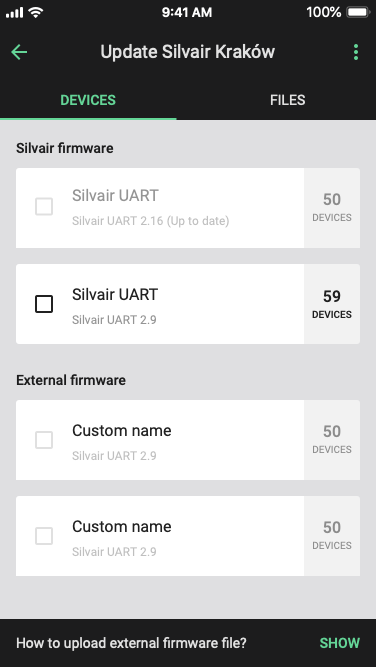Switch to the FILES tab
The height and width of the screenshot is (667, 376).
click(288, 100)
